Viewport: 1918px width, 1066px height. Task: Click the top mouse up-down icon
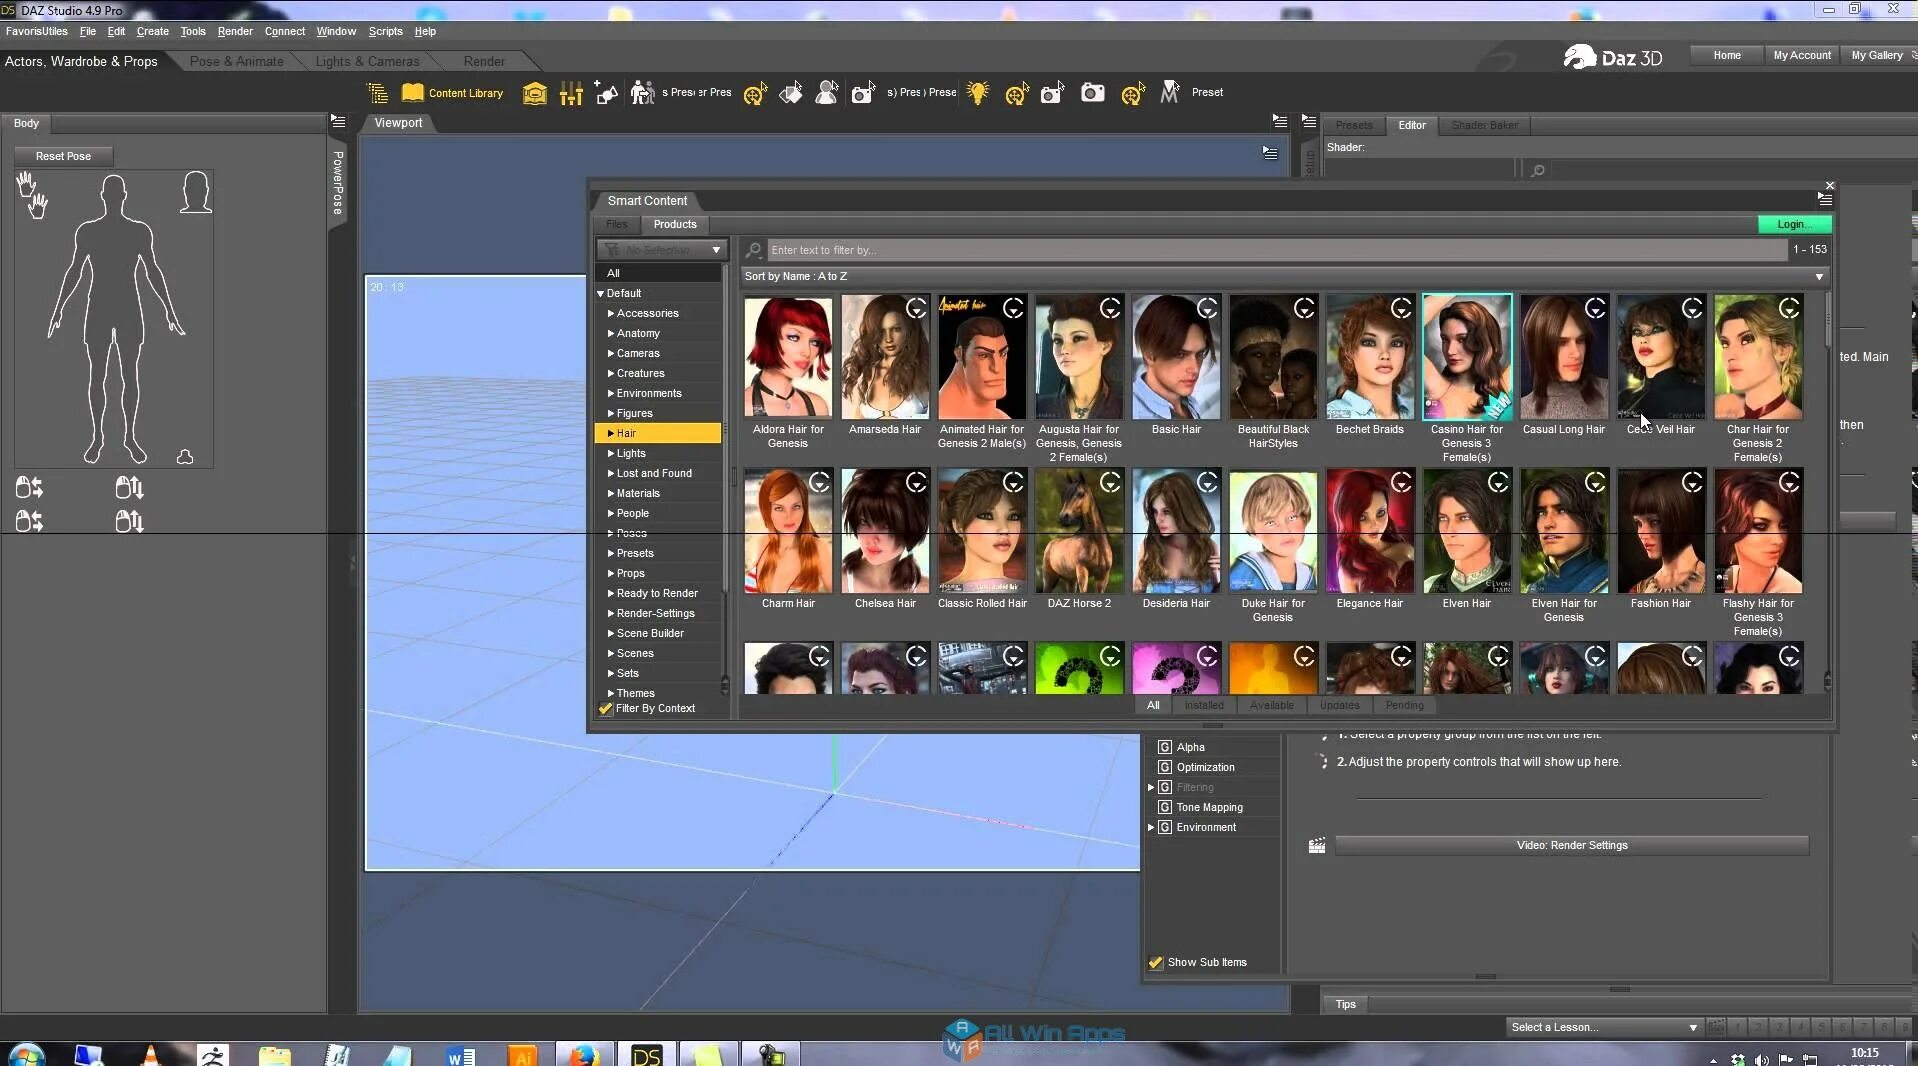129,487
